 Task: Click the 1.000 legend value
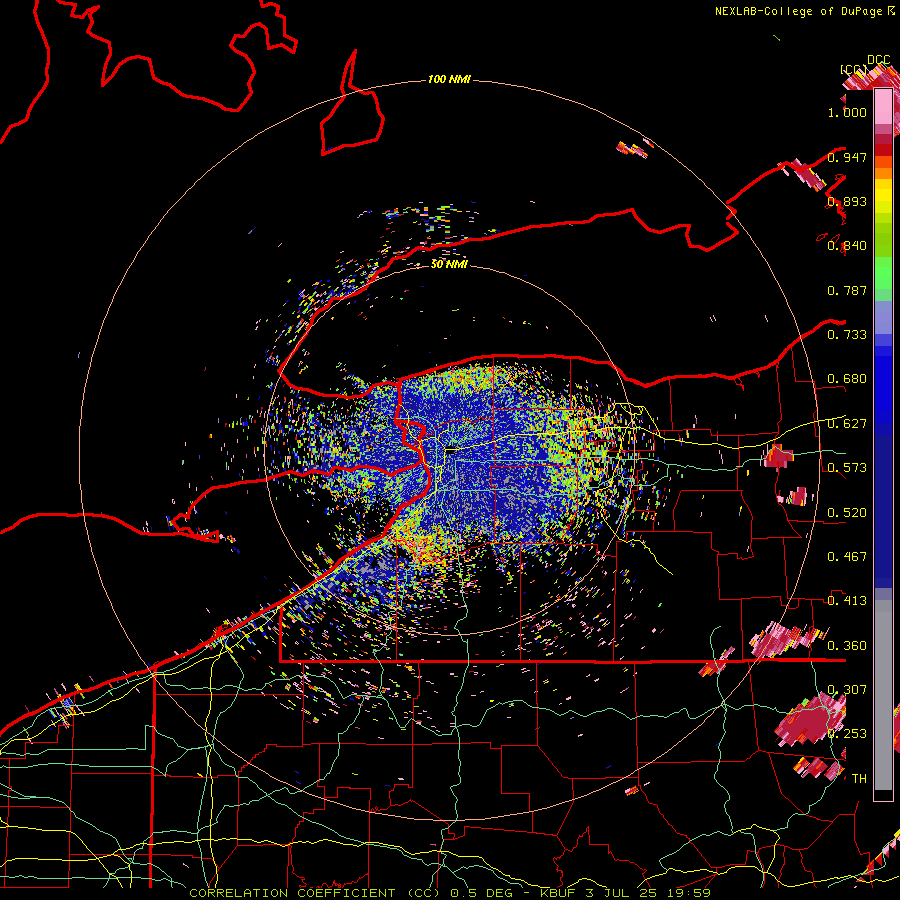pos(847,112)
